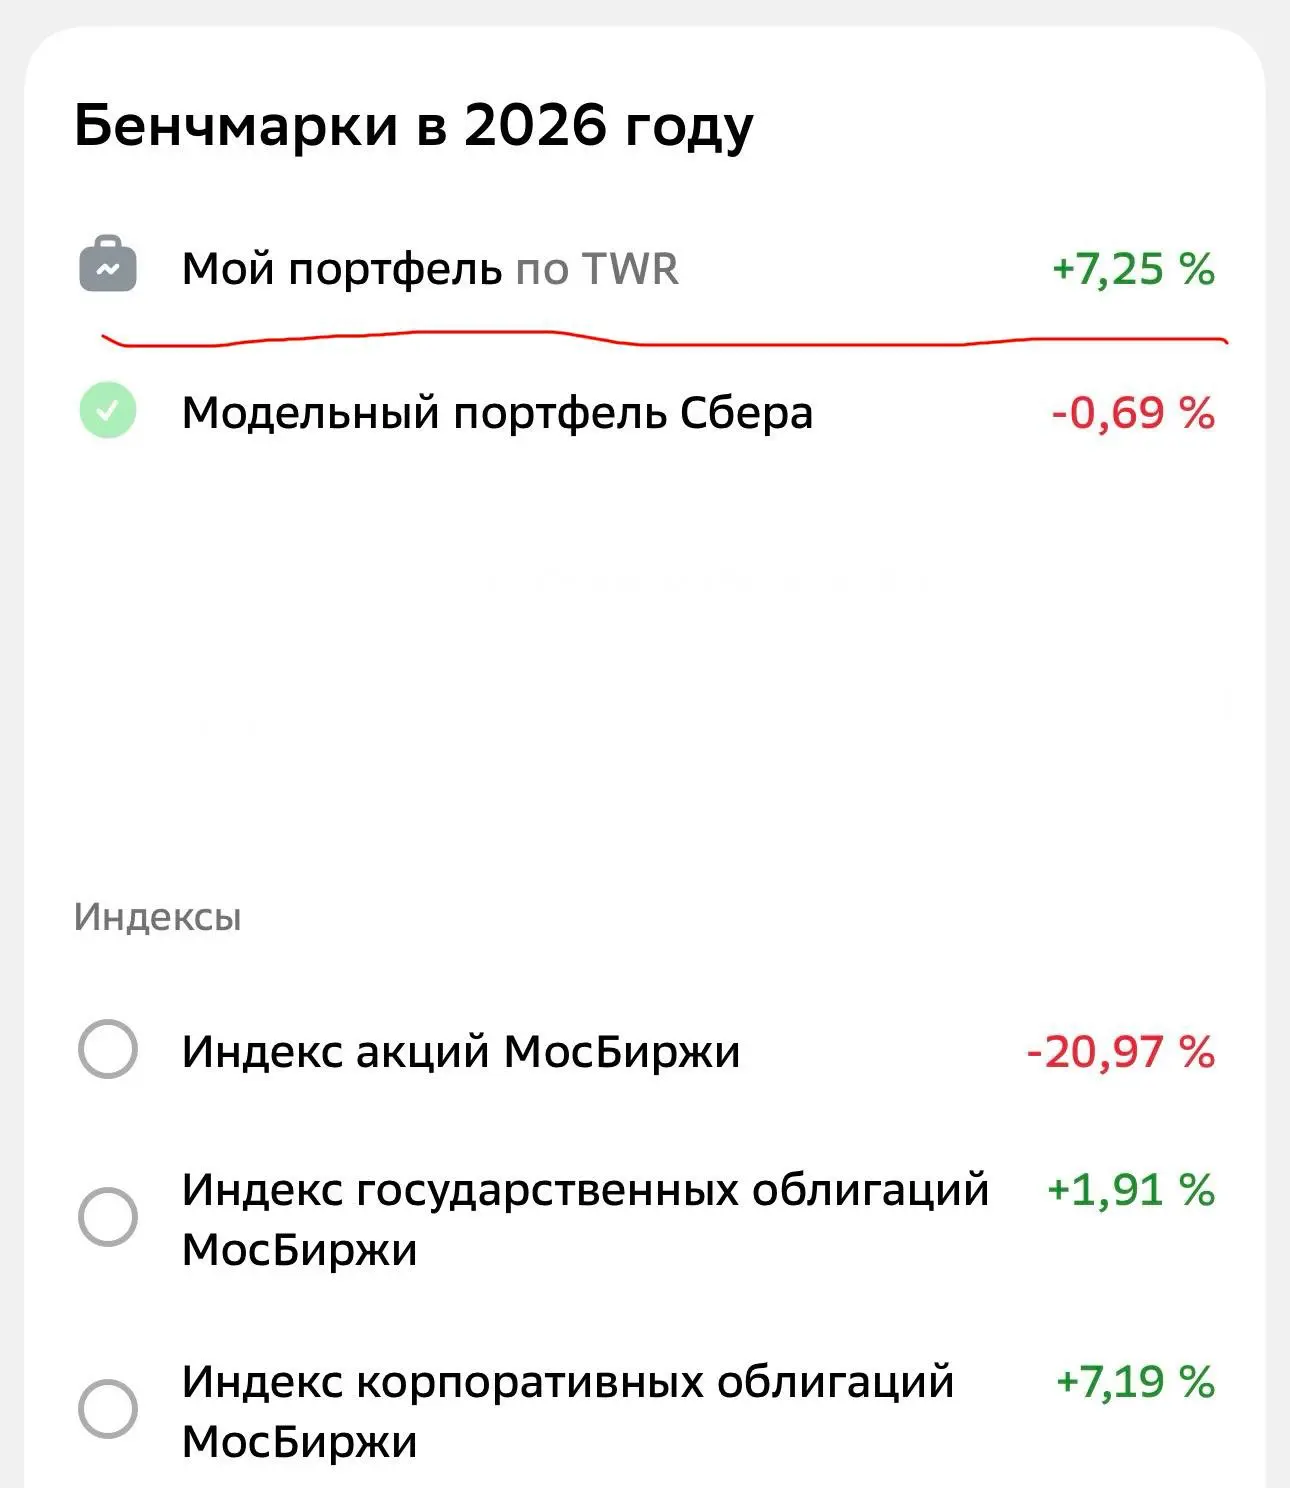Click the +1,91 % government bonds value

coord(1131,1189)
